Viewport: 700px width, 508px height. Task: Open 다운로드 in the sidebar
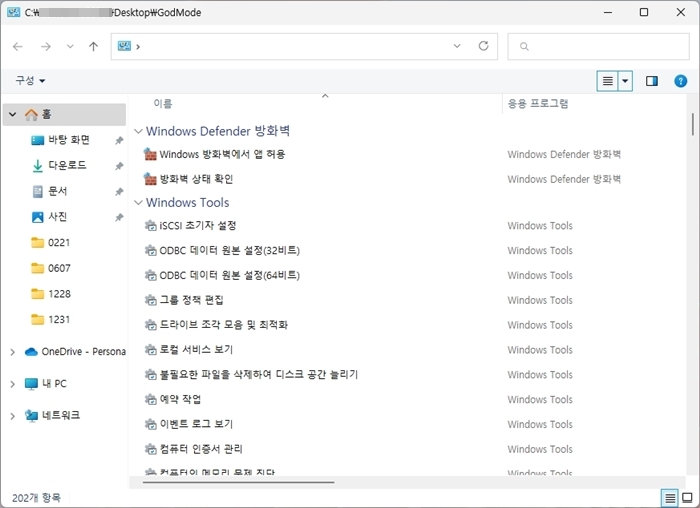(67, 166)
